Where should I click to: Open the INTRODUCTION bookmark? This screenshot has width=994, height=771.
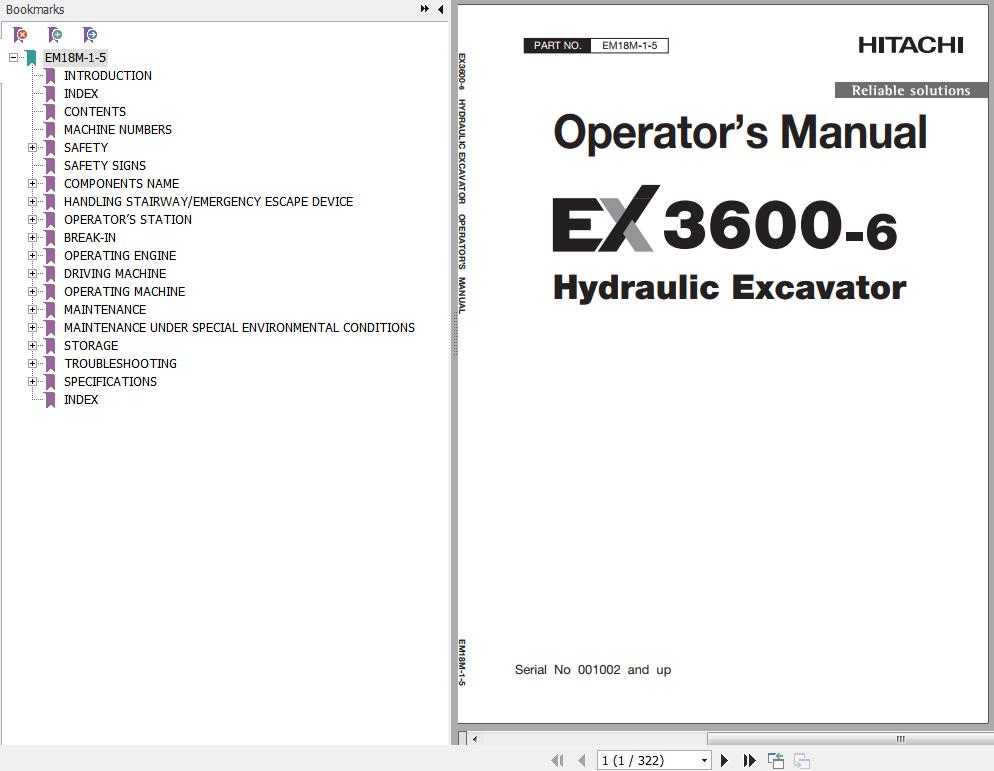point(107,76)
